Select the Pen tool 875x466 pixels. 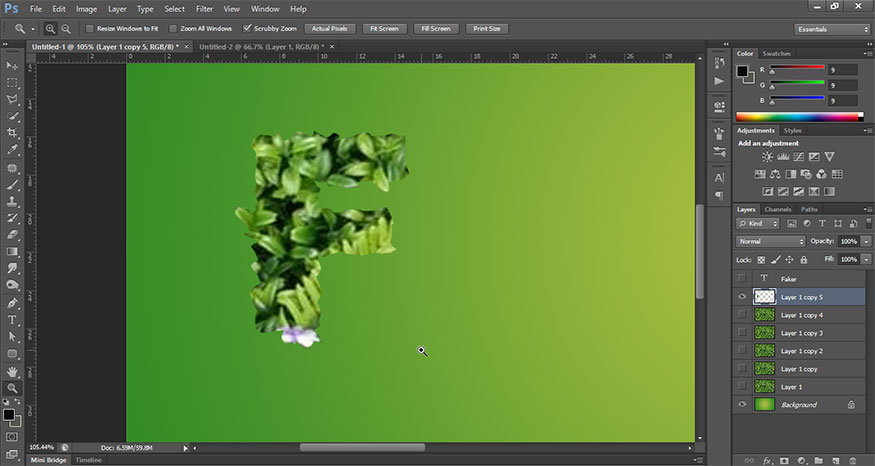pyautogui.click(x=12, y=304)
